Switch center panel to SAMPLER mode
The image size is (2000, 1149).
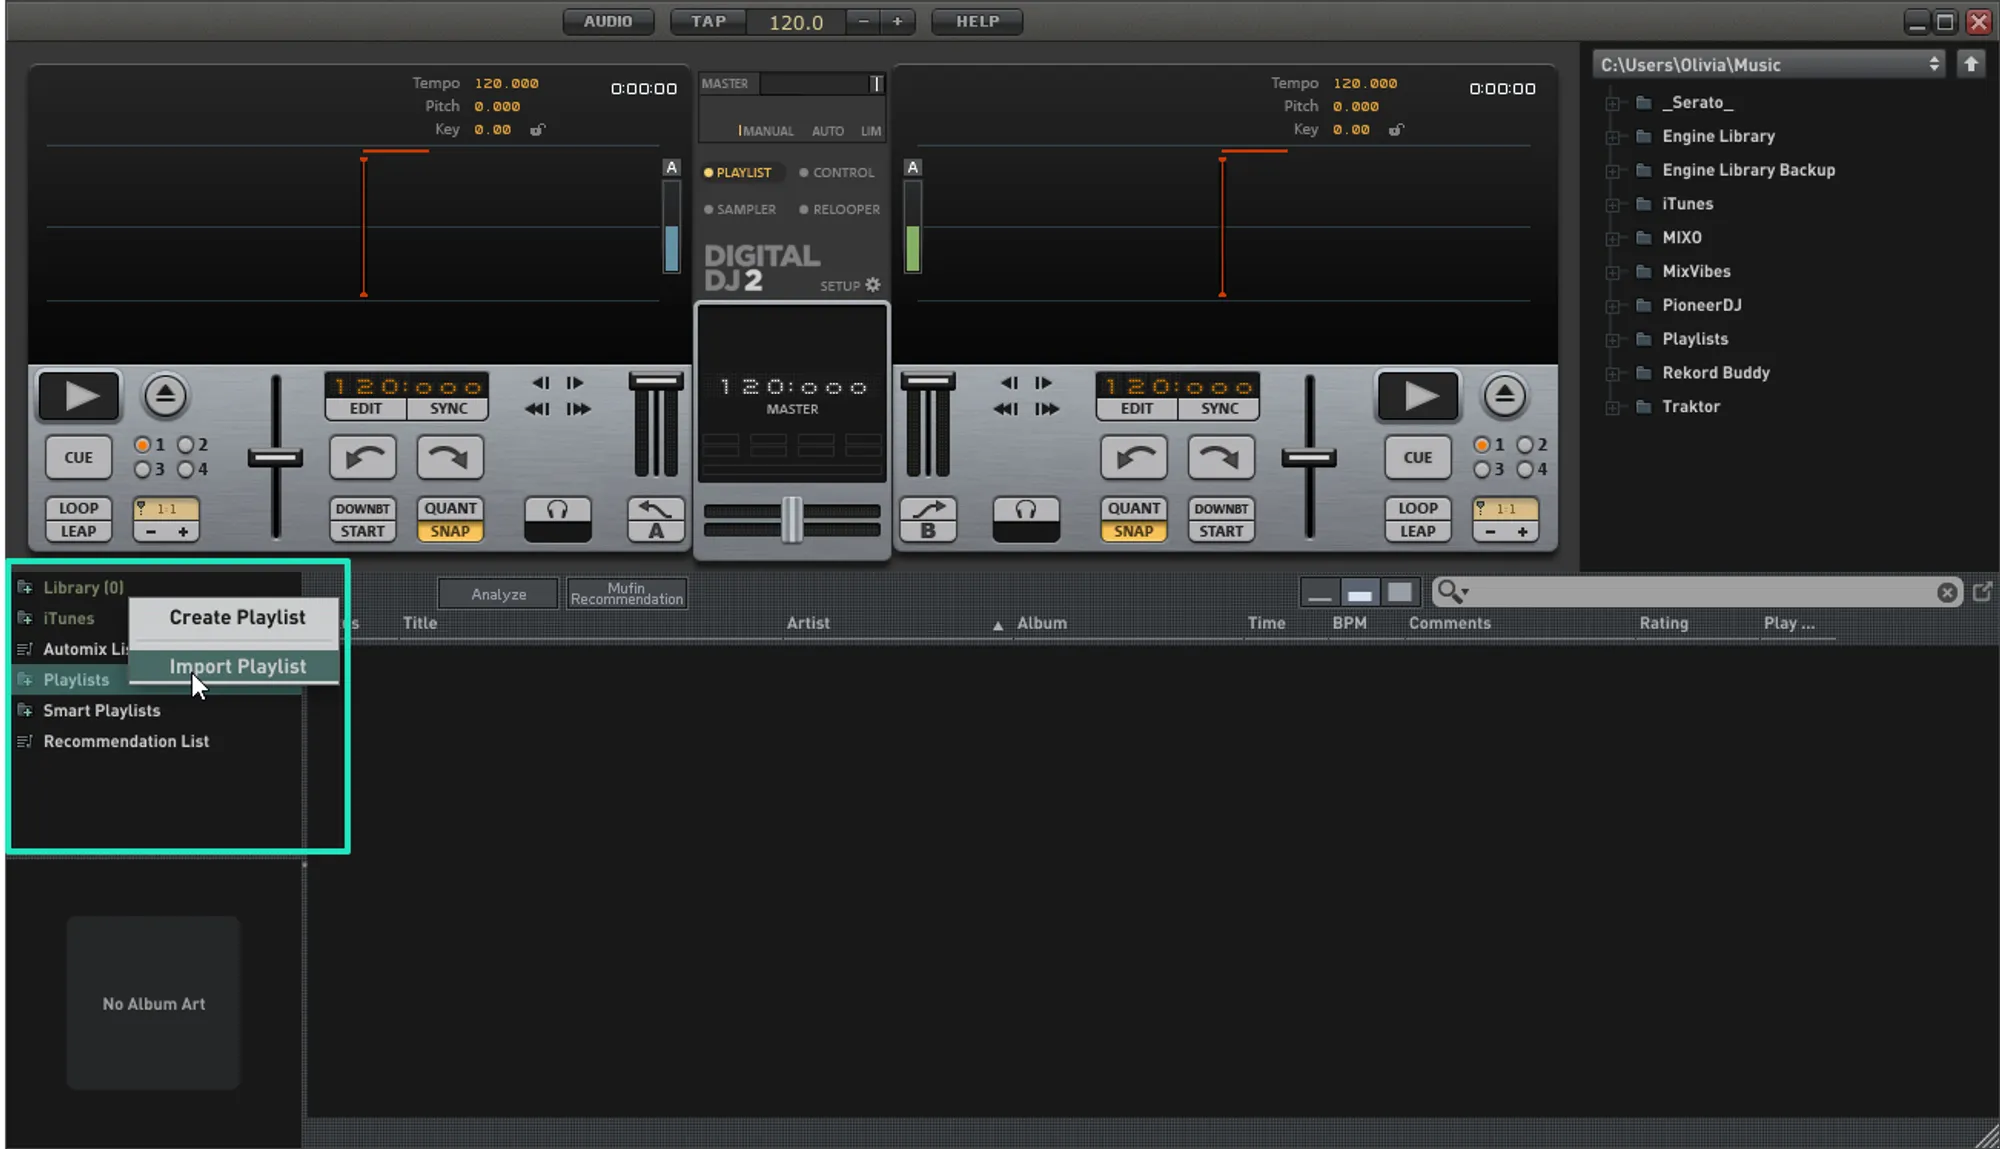coord(739,209)
